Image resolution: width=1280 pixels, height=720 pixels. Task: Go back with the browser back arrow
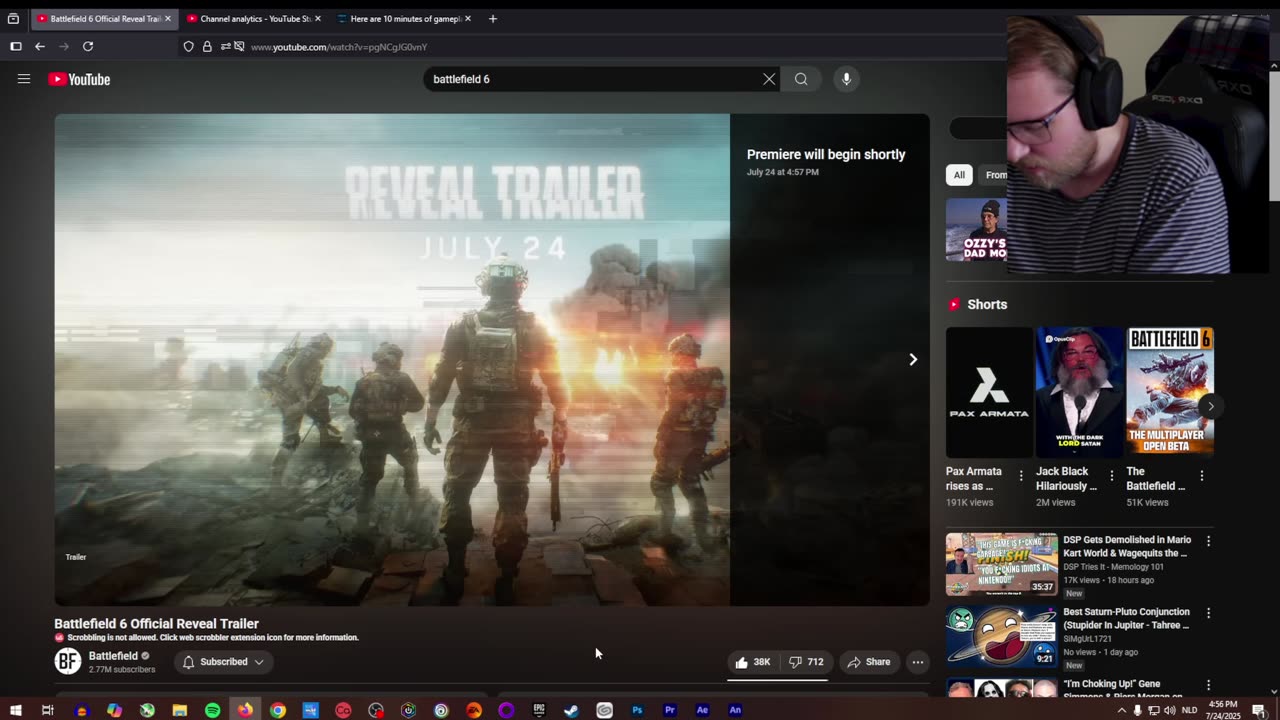click(40, 46)
